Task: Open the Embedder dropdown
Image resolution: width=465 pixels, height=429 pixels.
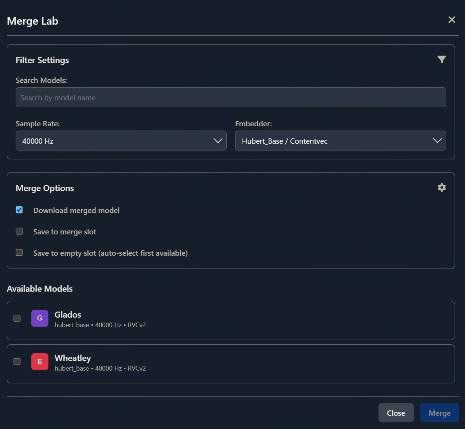Action: [x=340, y=141]
